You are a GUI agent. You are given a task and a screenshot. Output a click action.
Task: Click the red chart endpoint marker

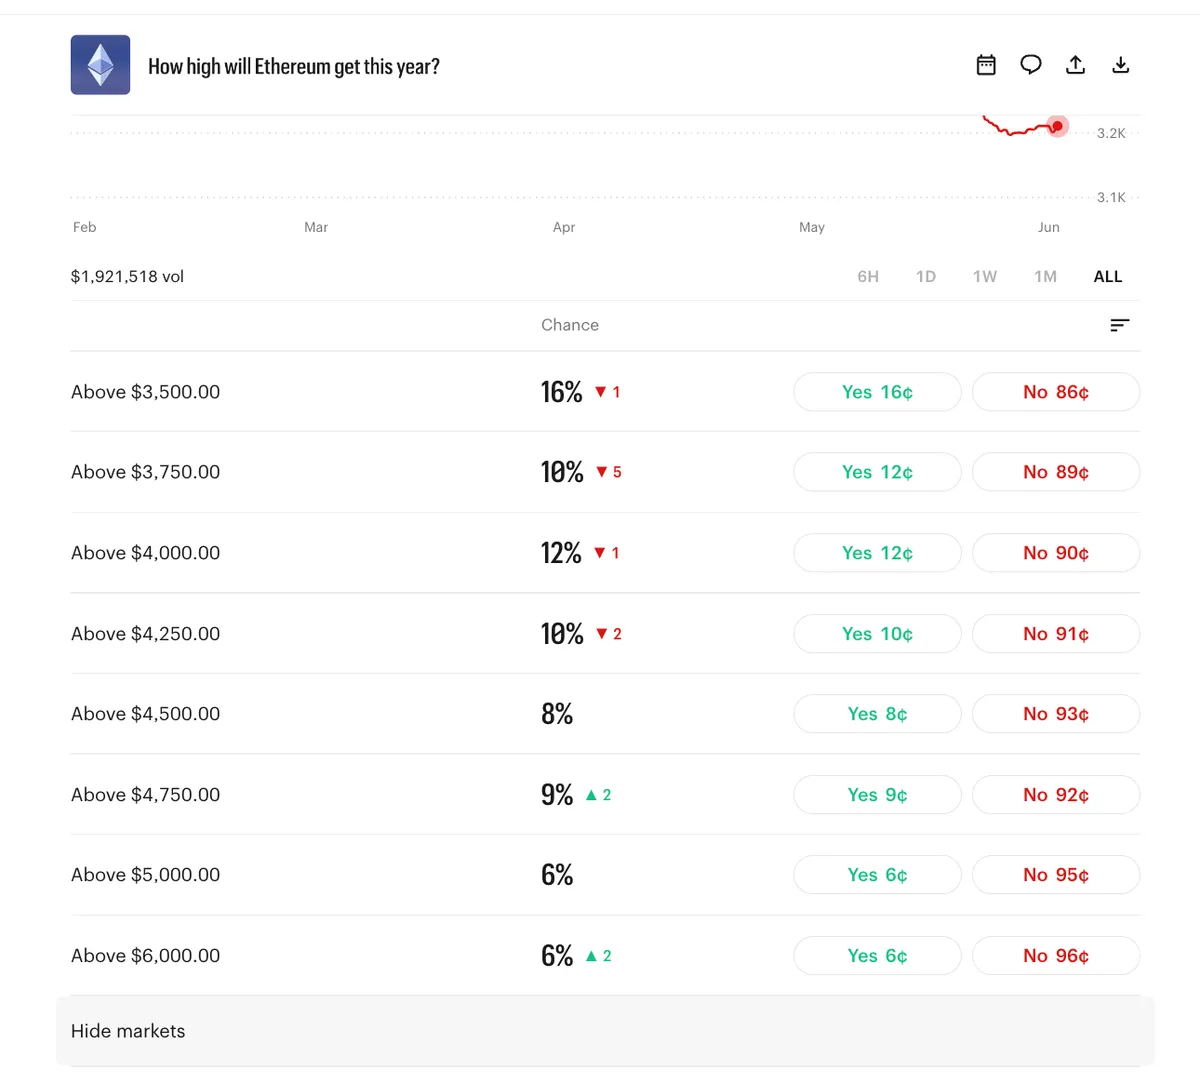point(1057,126)
